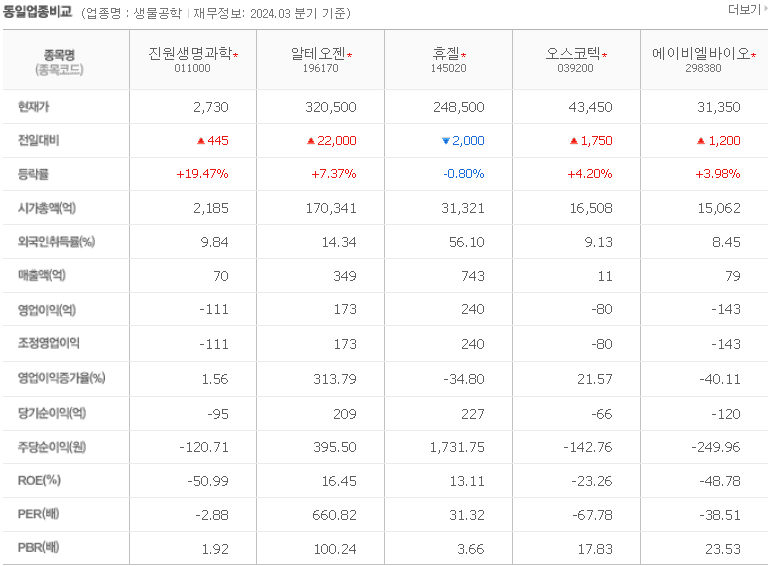
Task: Click the PBR value 23.53
Action: (723, 549)
